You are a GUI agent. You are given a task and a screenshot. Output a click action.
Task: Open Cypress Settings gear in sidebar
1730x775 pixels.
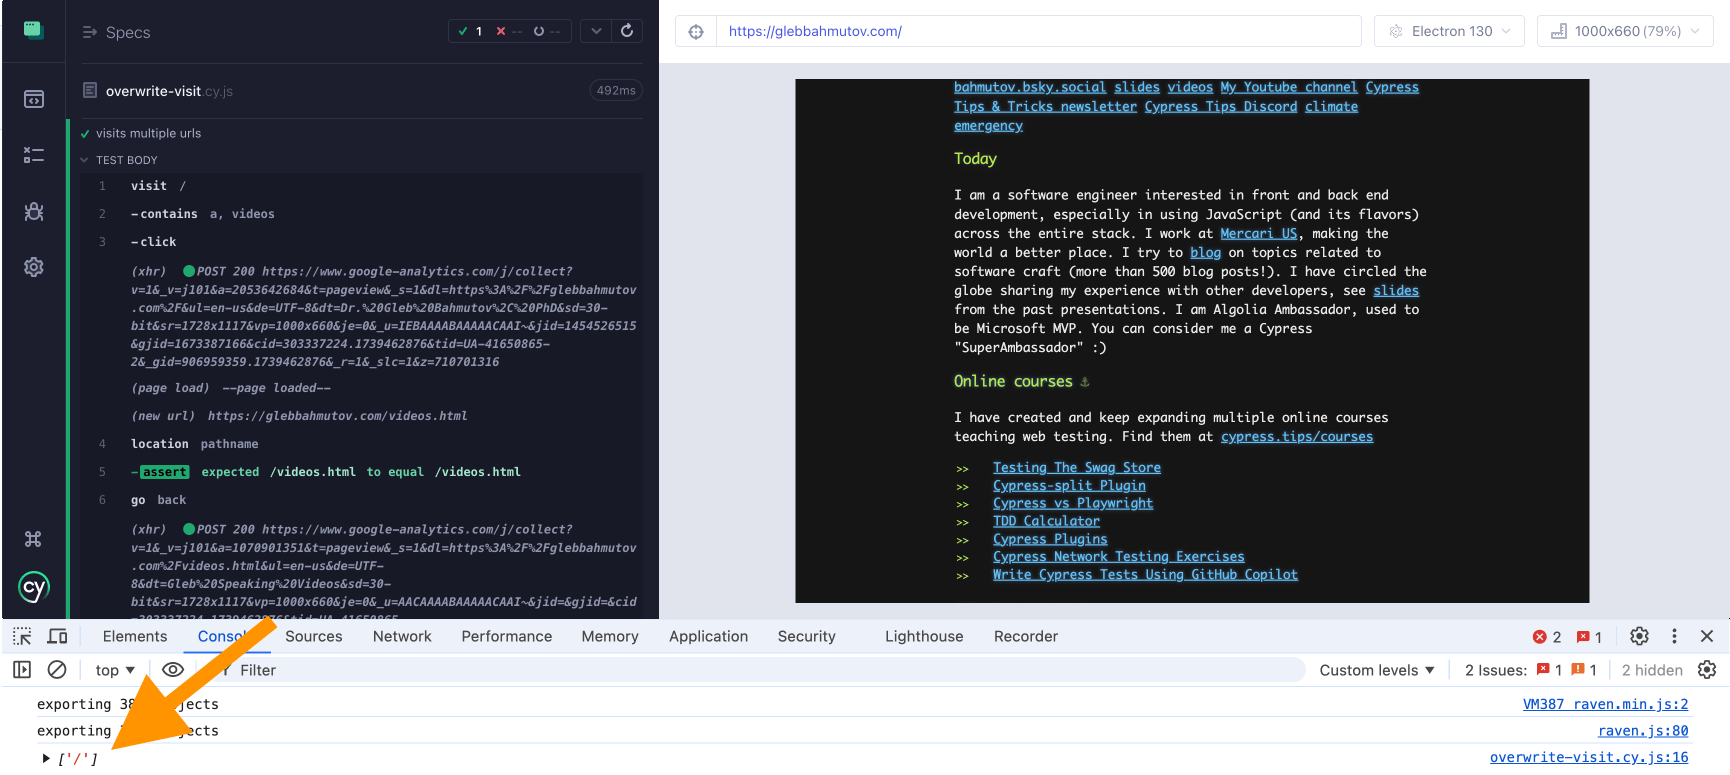coord(33,267)
